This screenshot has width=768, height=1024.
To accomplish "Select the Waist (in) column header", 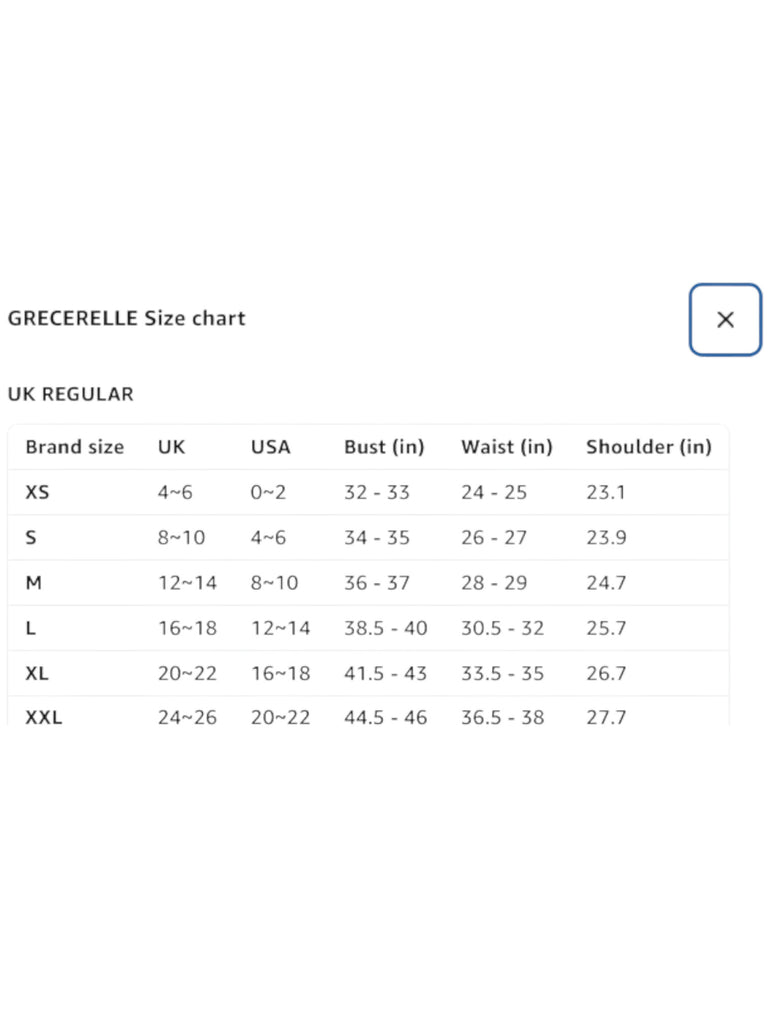I will click(506, 447).
